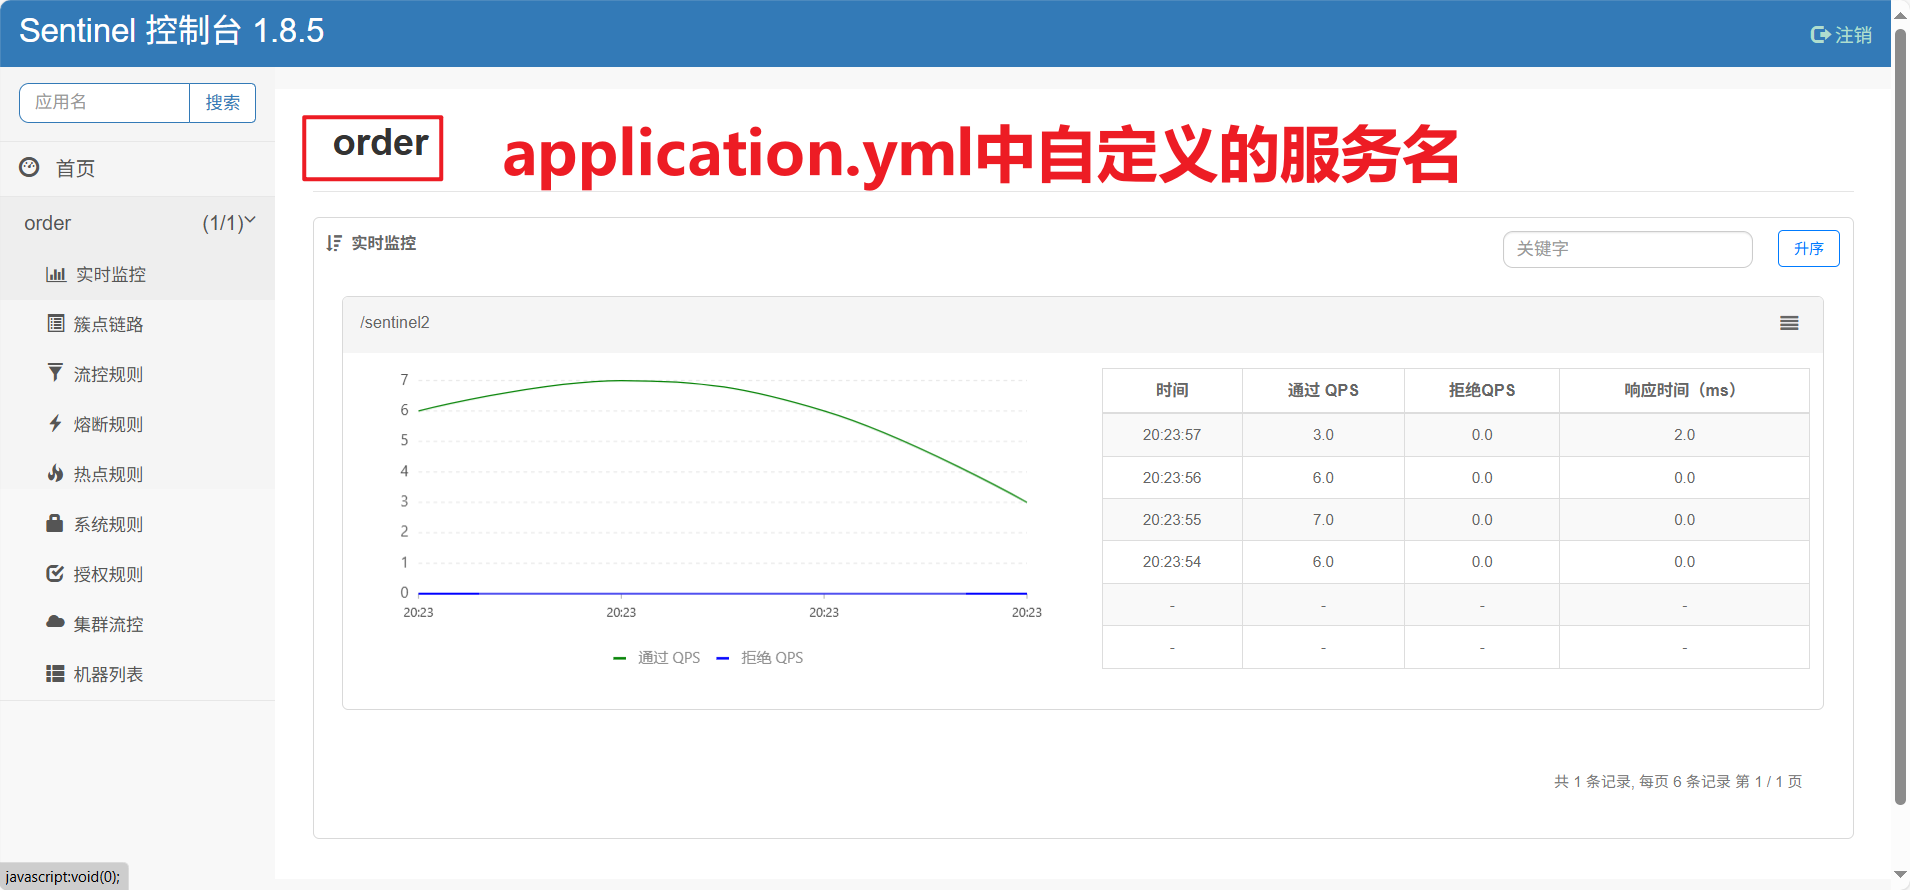The image size is (1910, 890).
Task: Click the 20:23:54 time cell
Action: point(1172,562)
